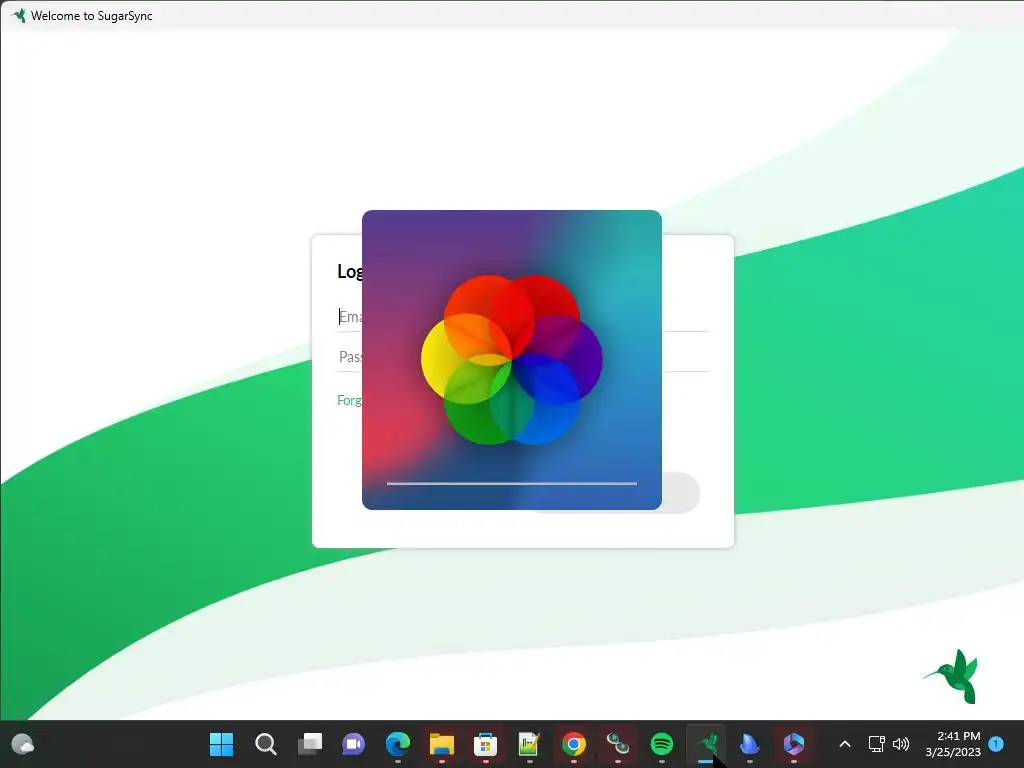
Task: Open the weather widget in taskbar
Action: (x=23, y=744)
